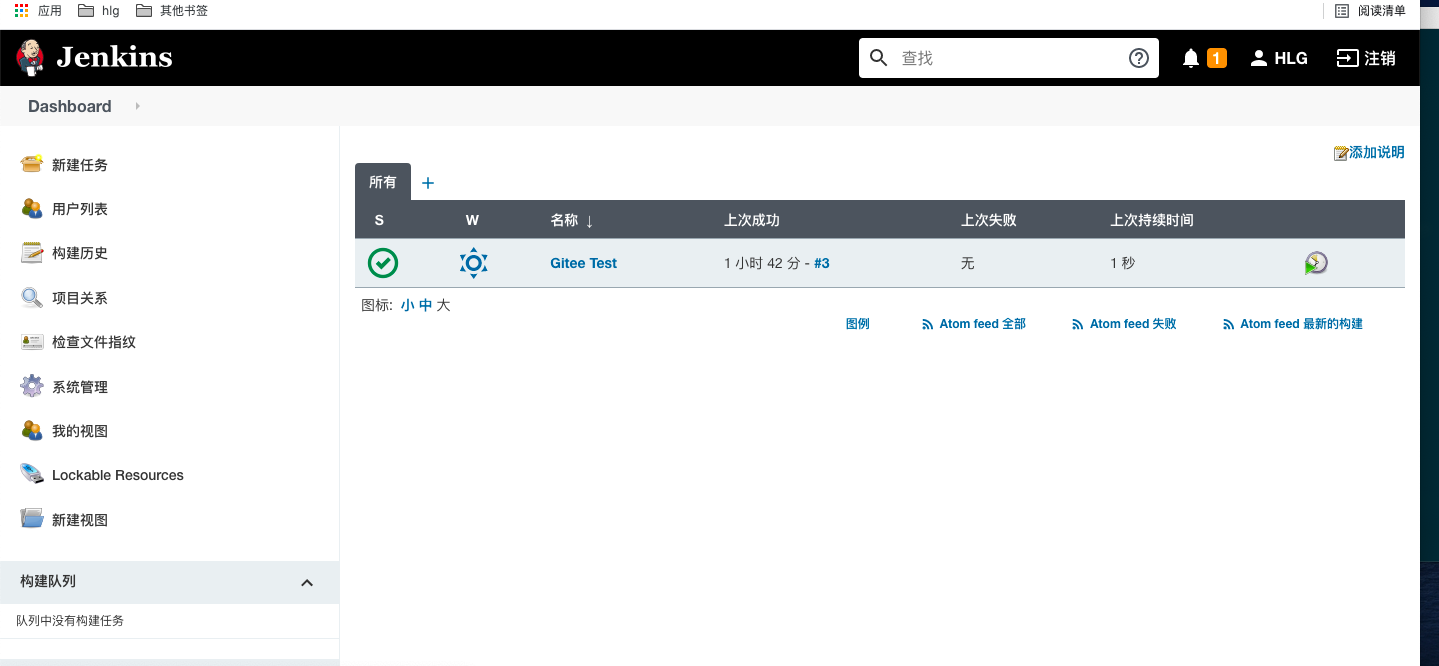Image resolution: width=1439 pixels, height=666 pixels.
Task: Sort the table by 名称 column
Action: 572,220
